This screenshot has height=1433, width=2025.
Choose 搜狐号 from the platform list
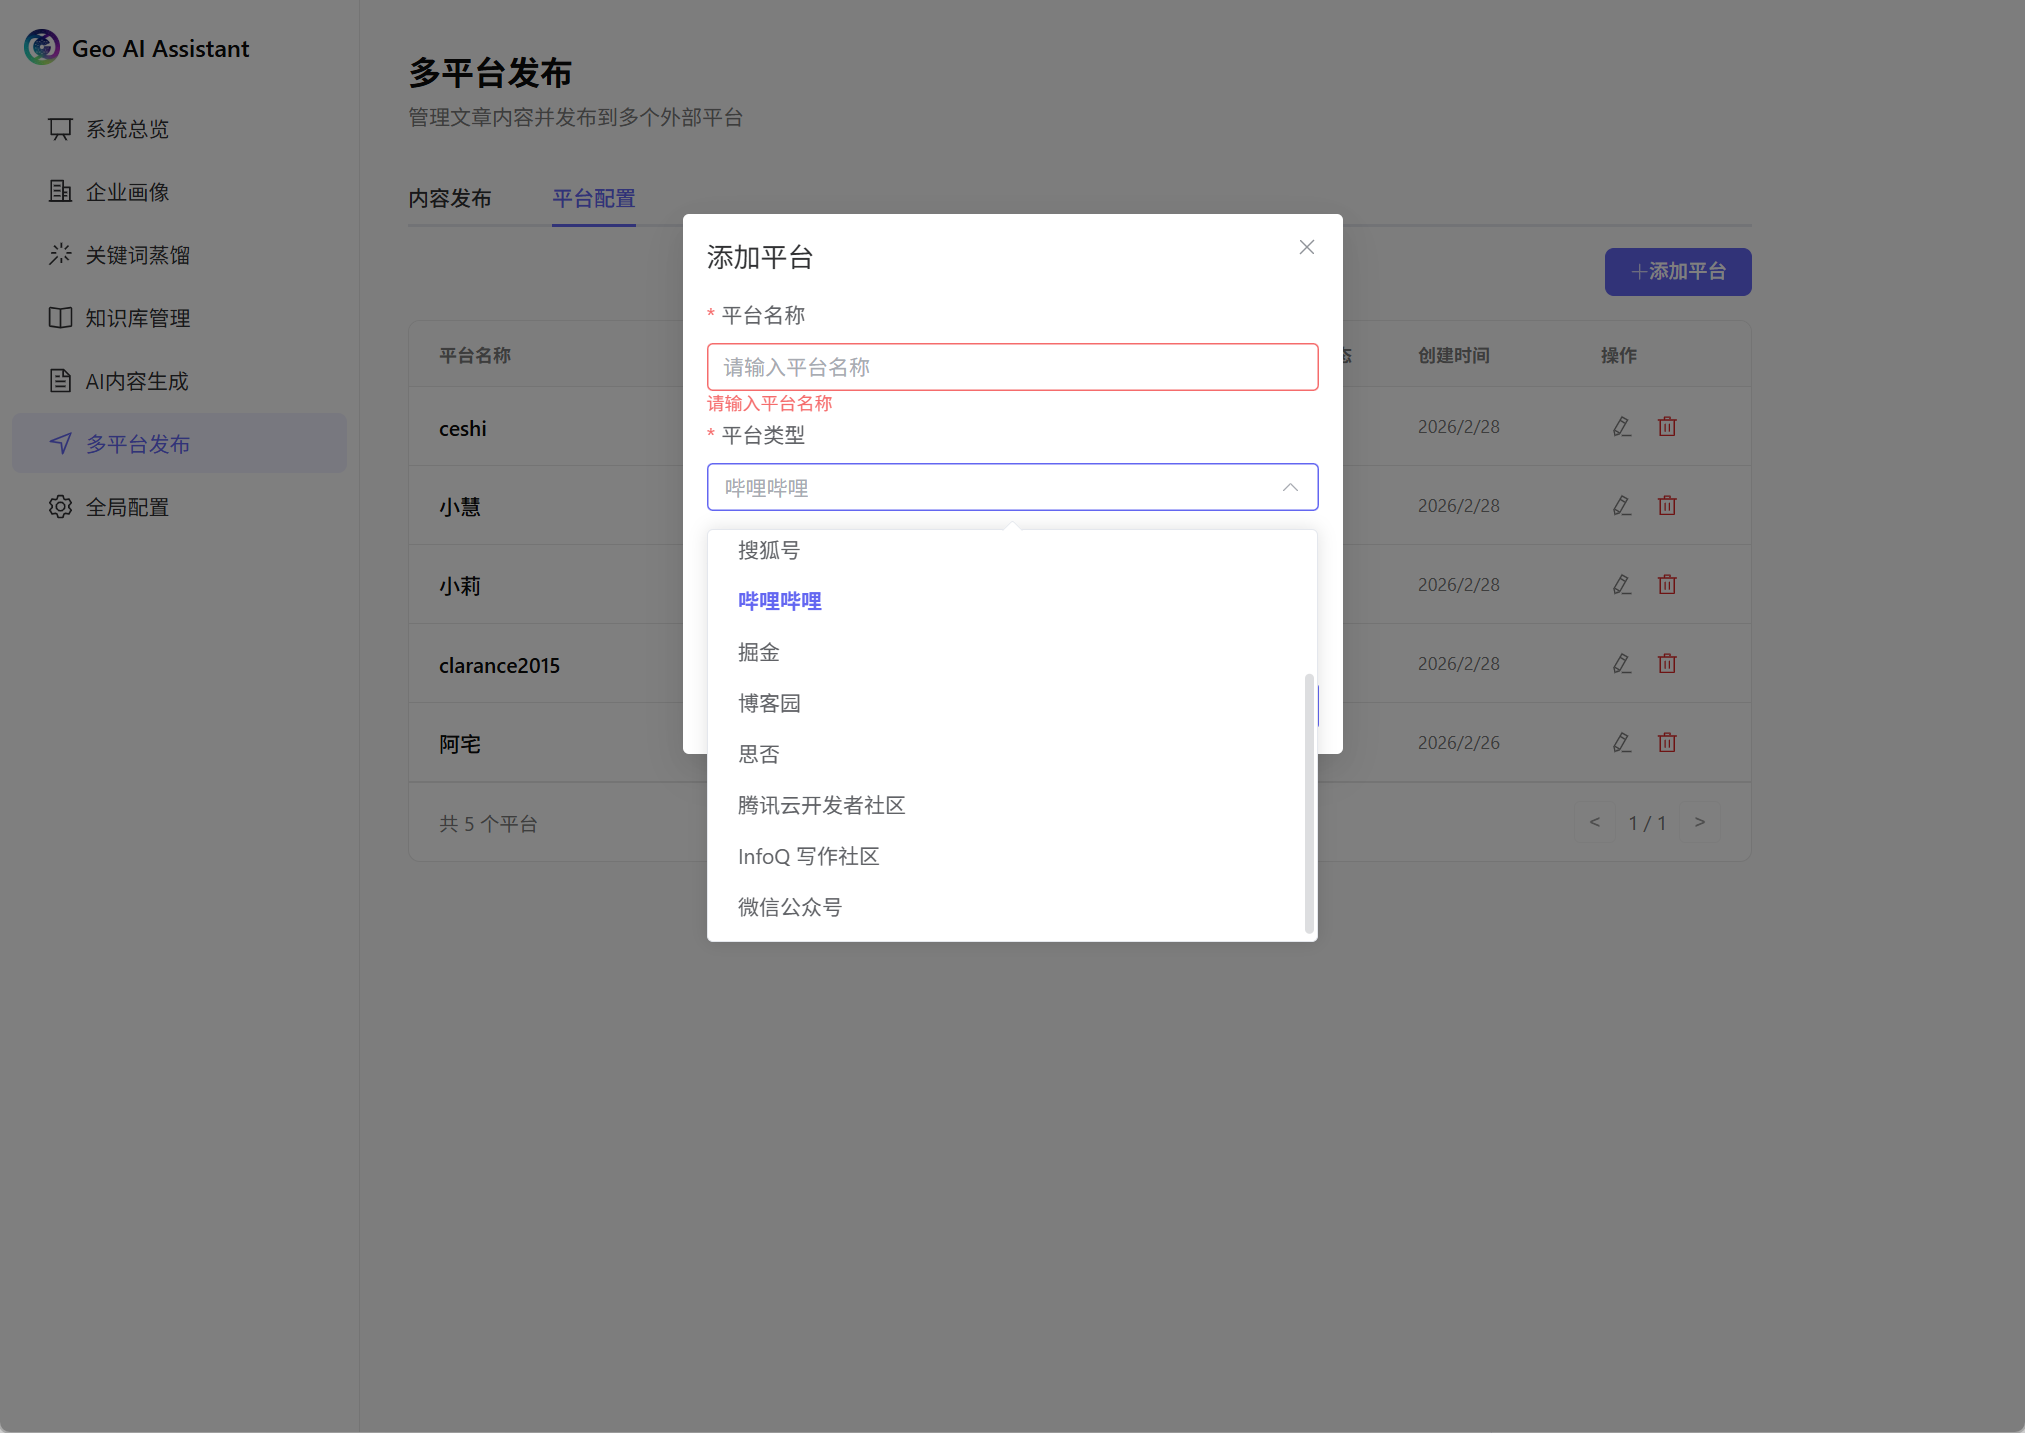click(x=1005, y=550)
